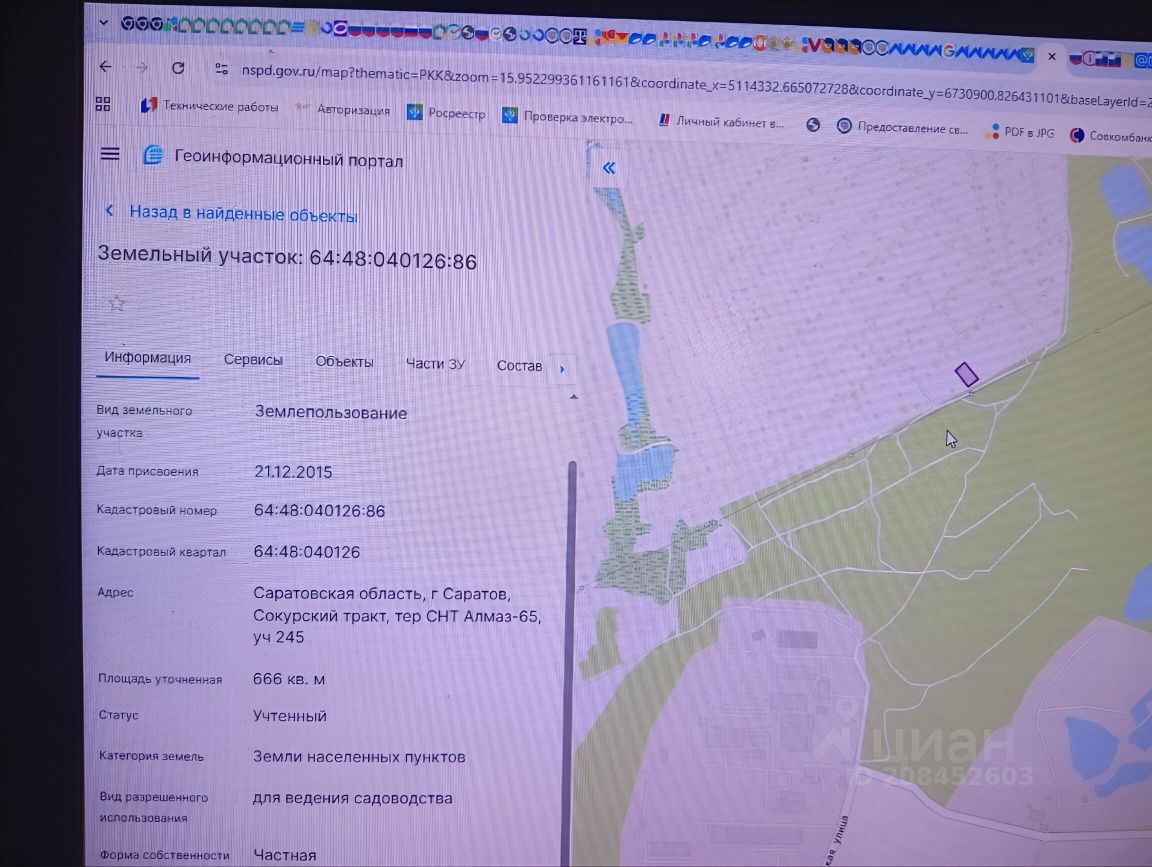1152x867 pixels.
Task: Collapse the side panel with double chevron
Action: point(608,168)
